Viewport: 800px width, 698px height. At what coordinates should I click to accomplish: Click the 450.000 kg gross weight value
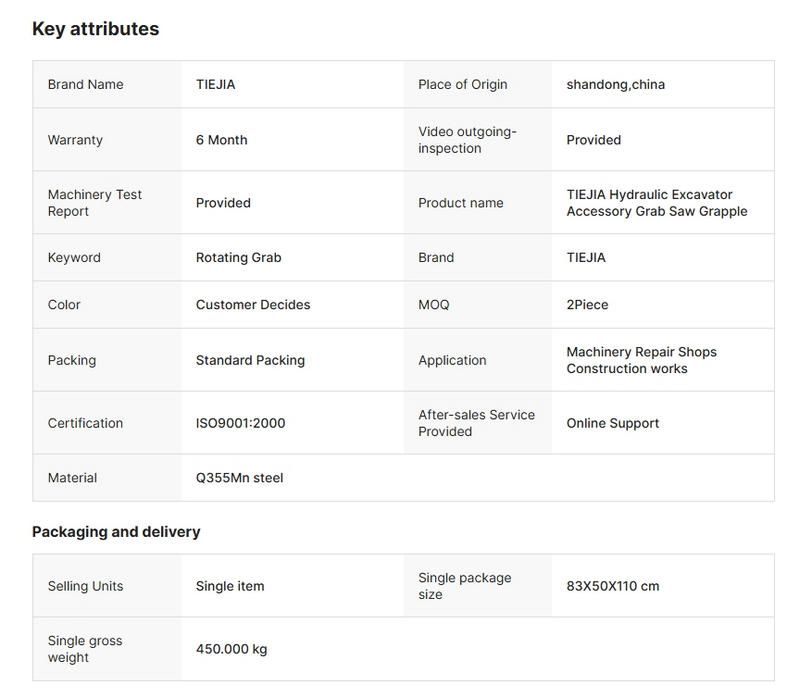(x=231, y=649)
